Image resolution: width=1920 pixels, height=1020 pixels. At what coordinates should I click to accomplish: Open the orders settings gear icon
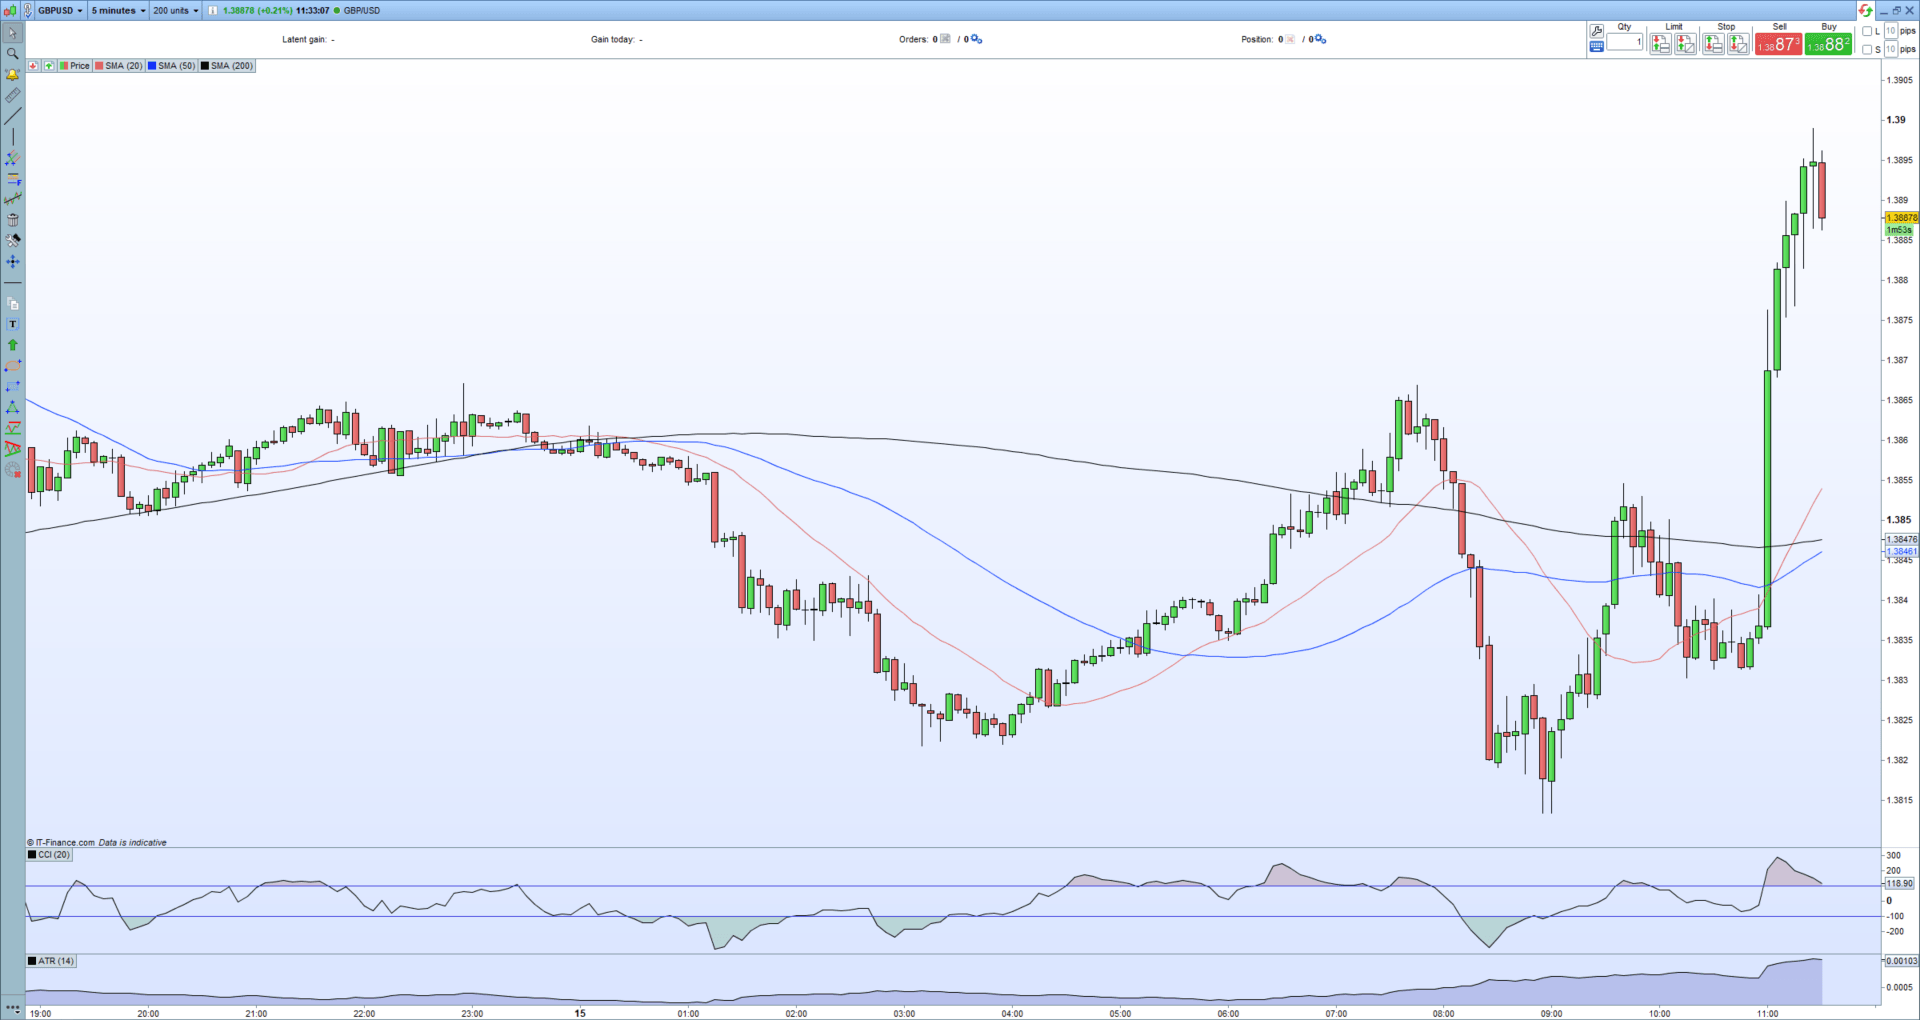click(977, 39)
